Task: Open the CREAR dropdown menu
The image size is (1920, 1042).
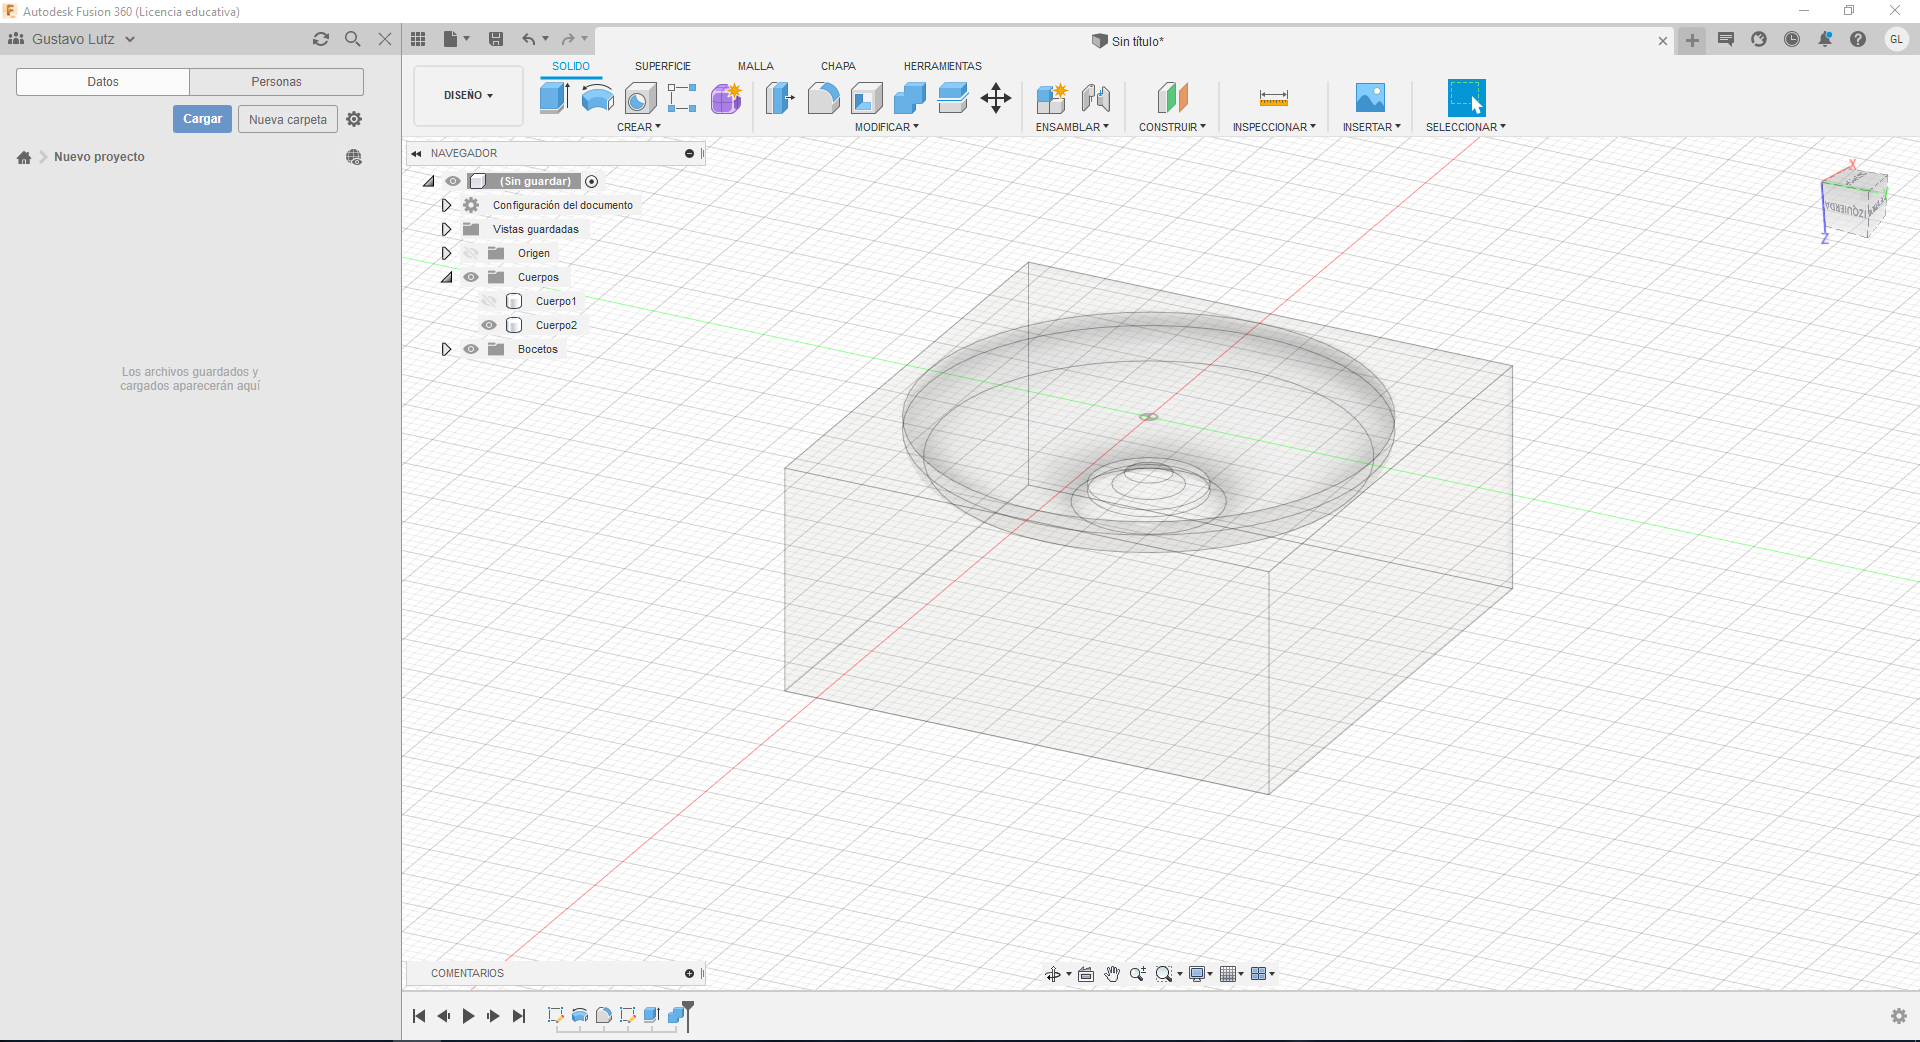Action: [x=639, y=127]
